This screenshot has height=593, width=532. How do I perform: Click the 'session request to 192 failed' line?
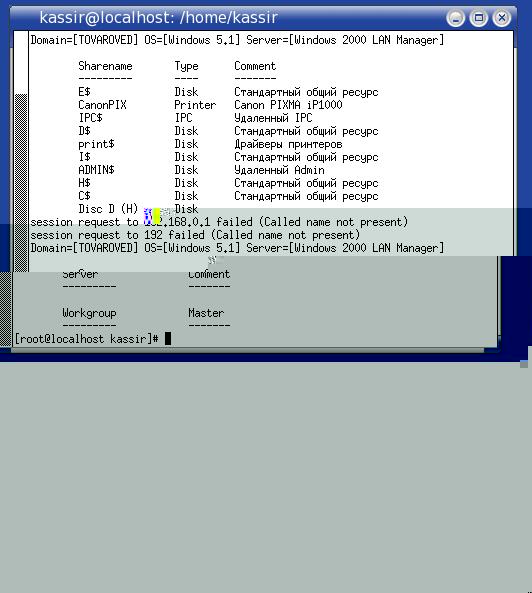pos(195,235)
